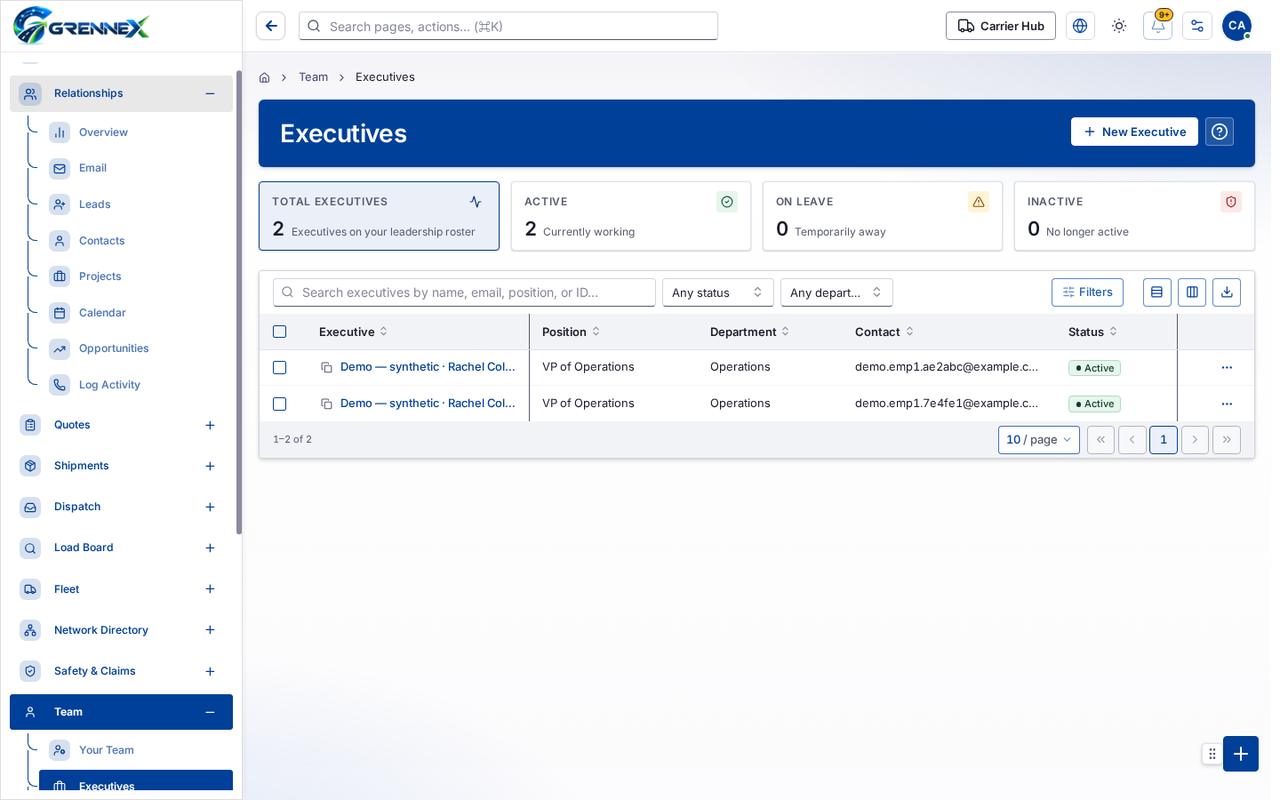Expand the Fleet sidebar section
Screen dimensions: 1280x800
[210, 589]
